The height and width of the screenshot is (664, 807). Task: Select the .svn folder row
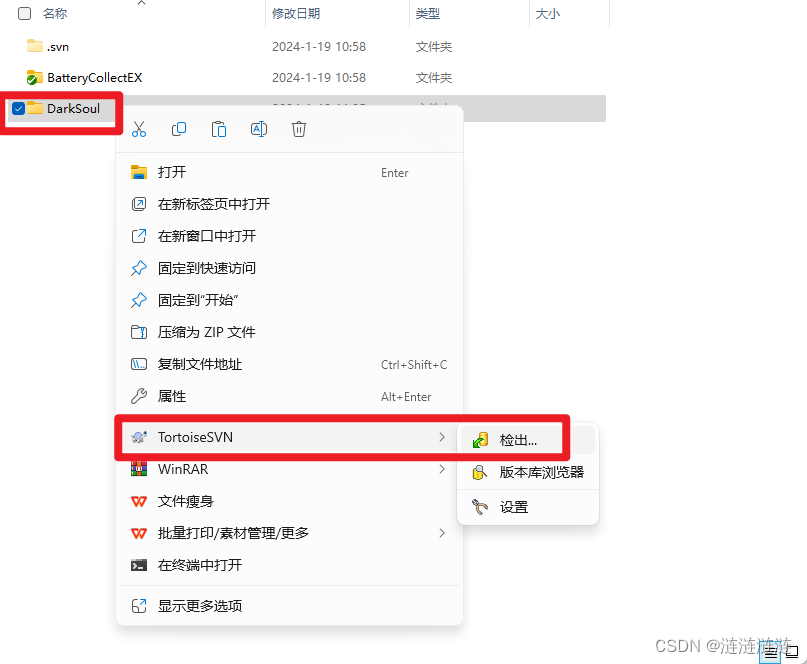pyautogui.click(x=306, y=47)
